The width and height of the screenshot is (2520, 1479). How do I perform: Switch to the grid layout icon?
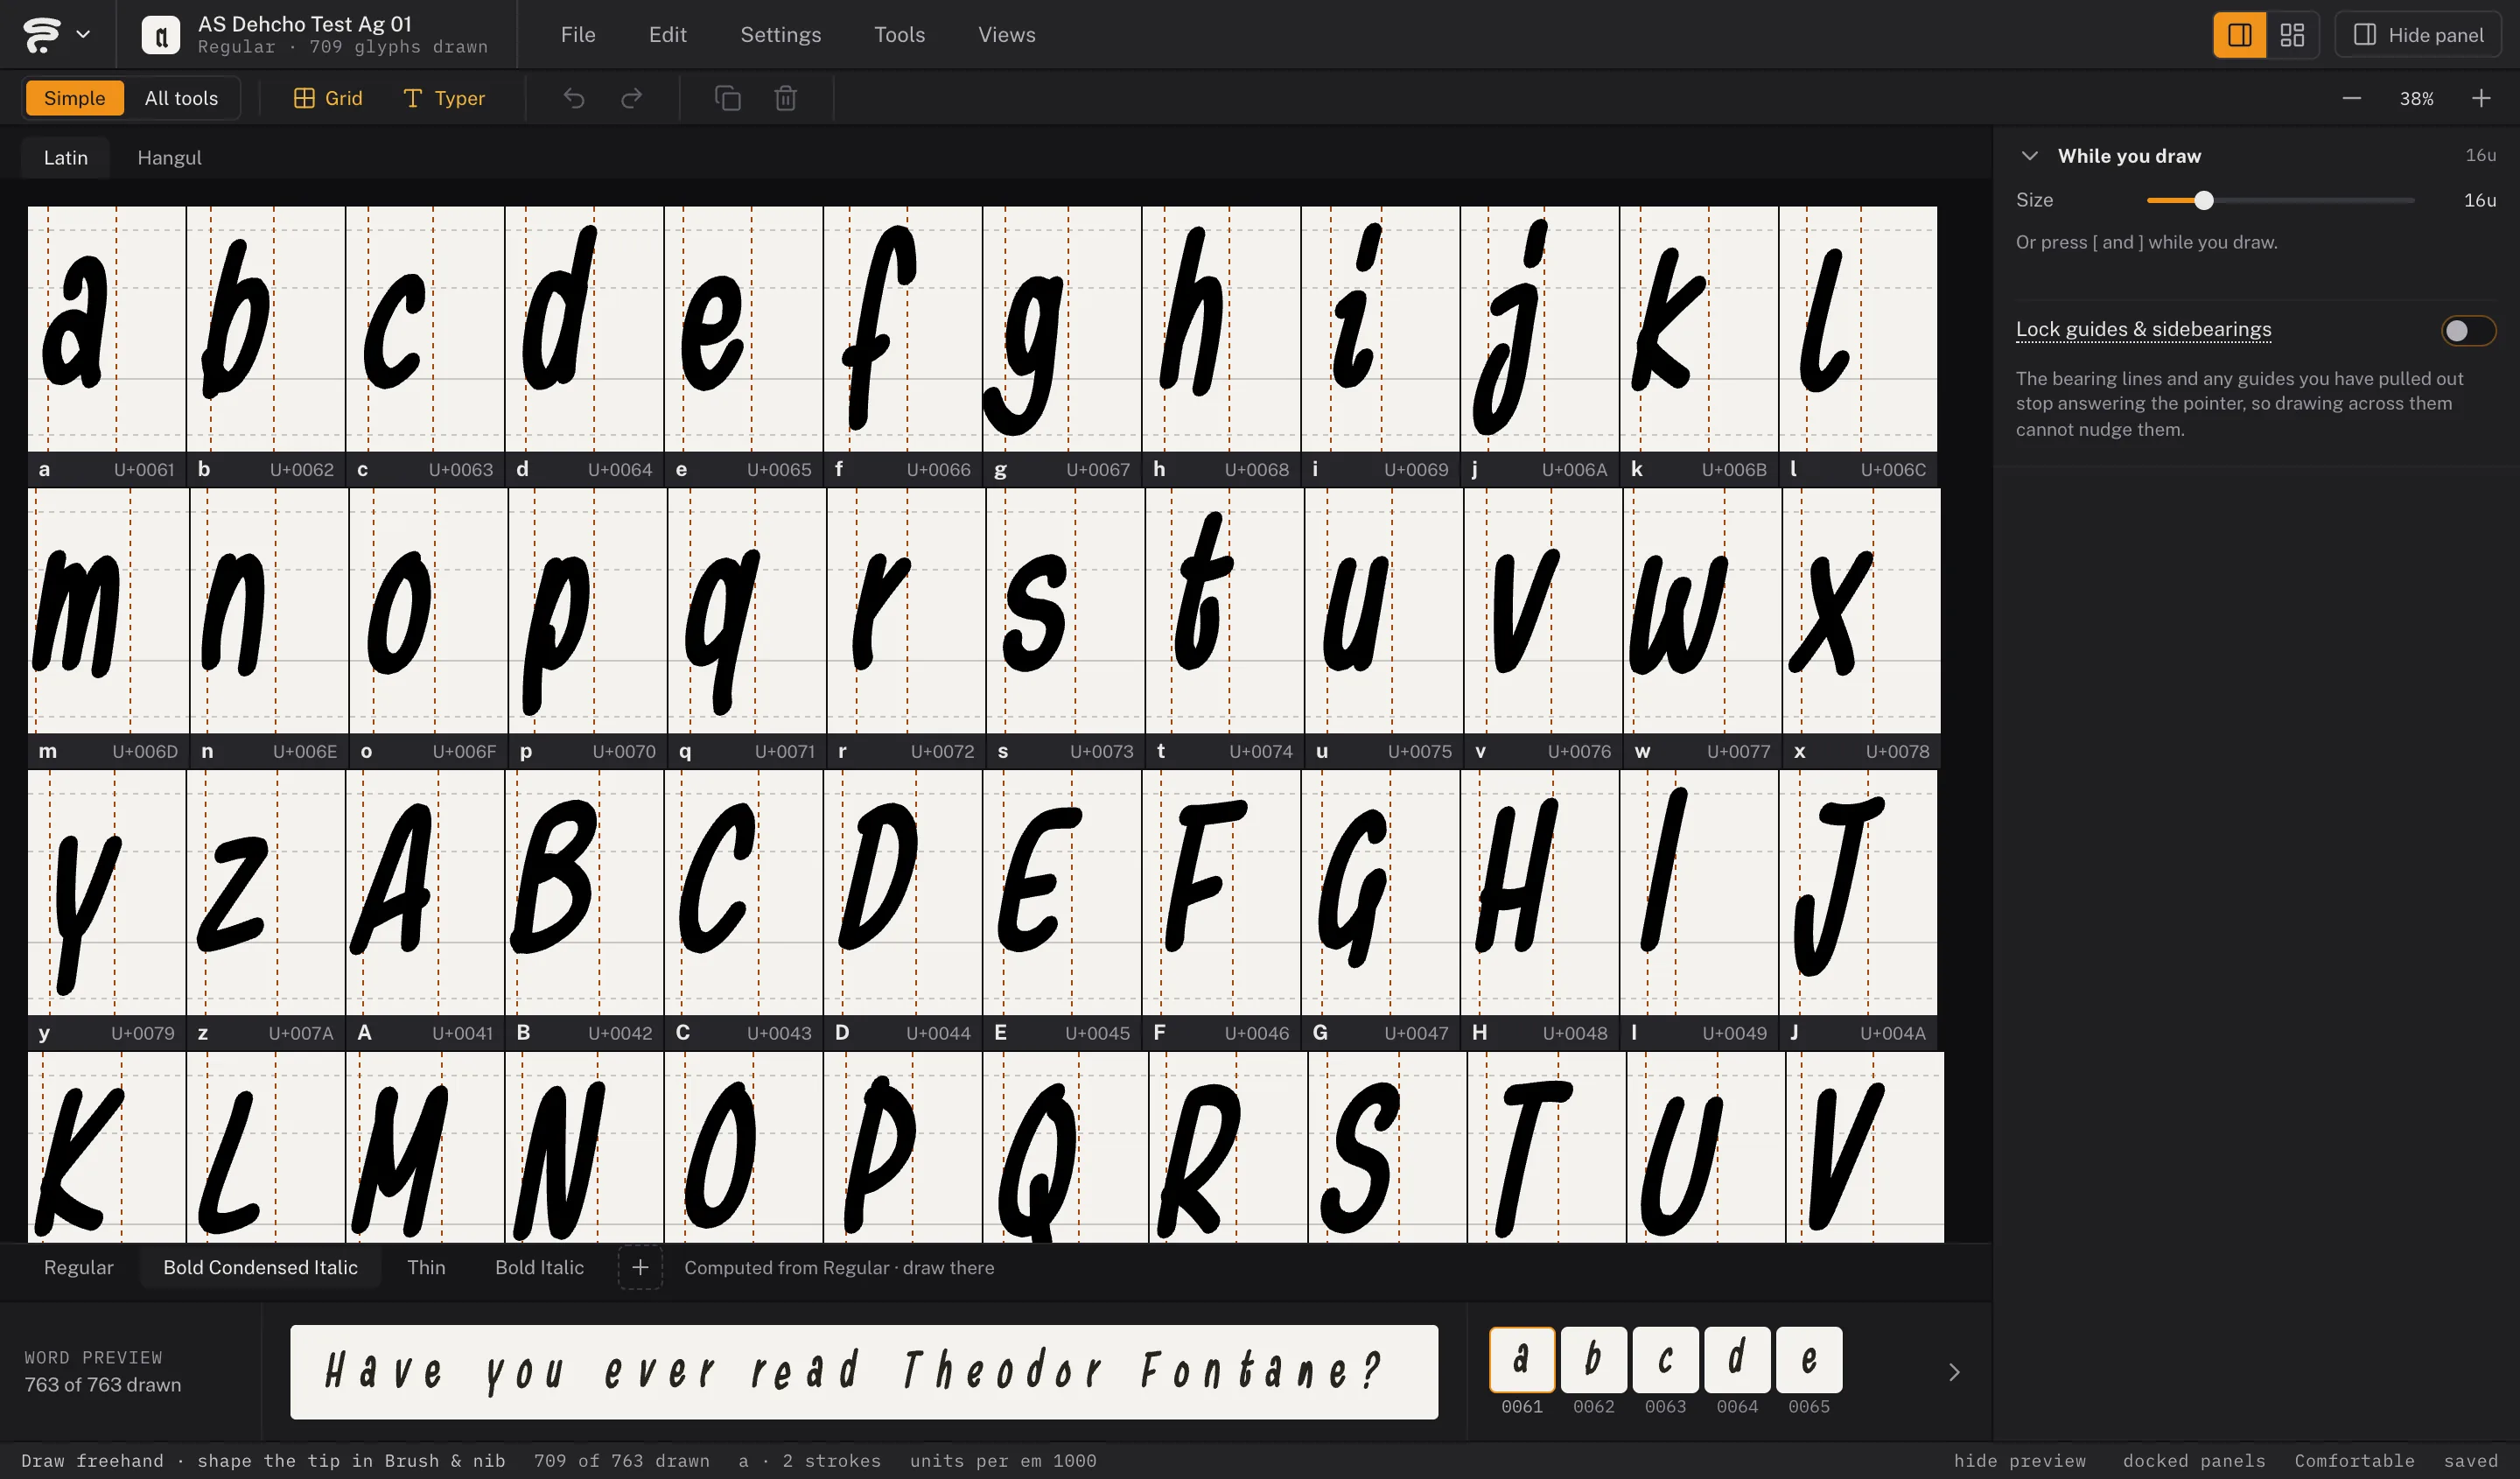2292,35
